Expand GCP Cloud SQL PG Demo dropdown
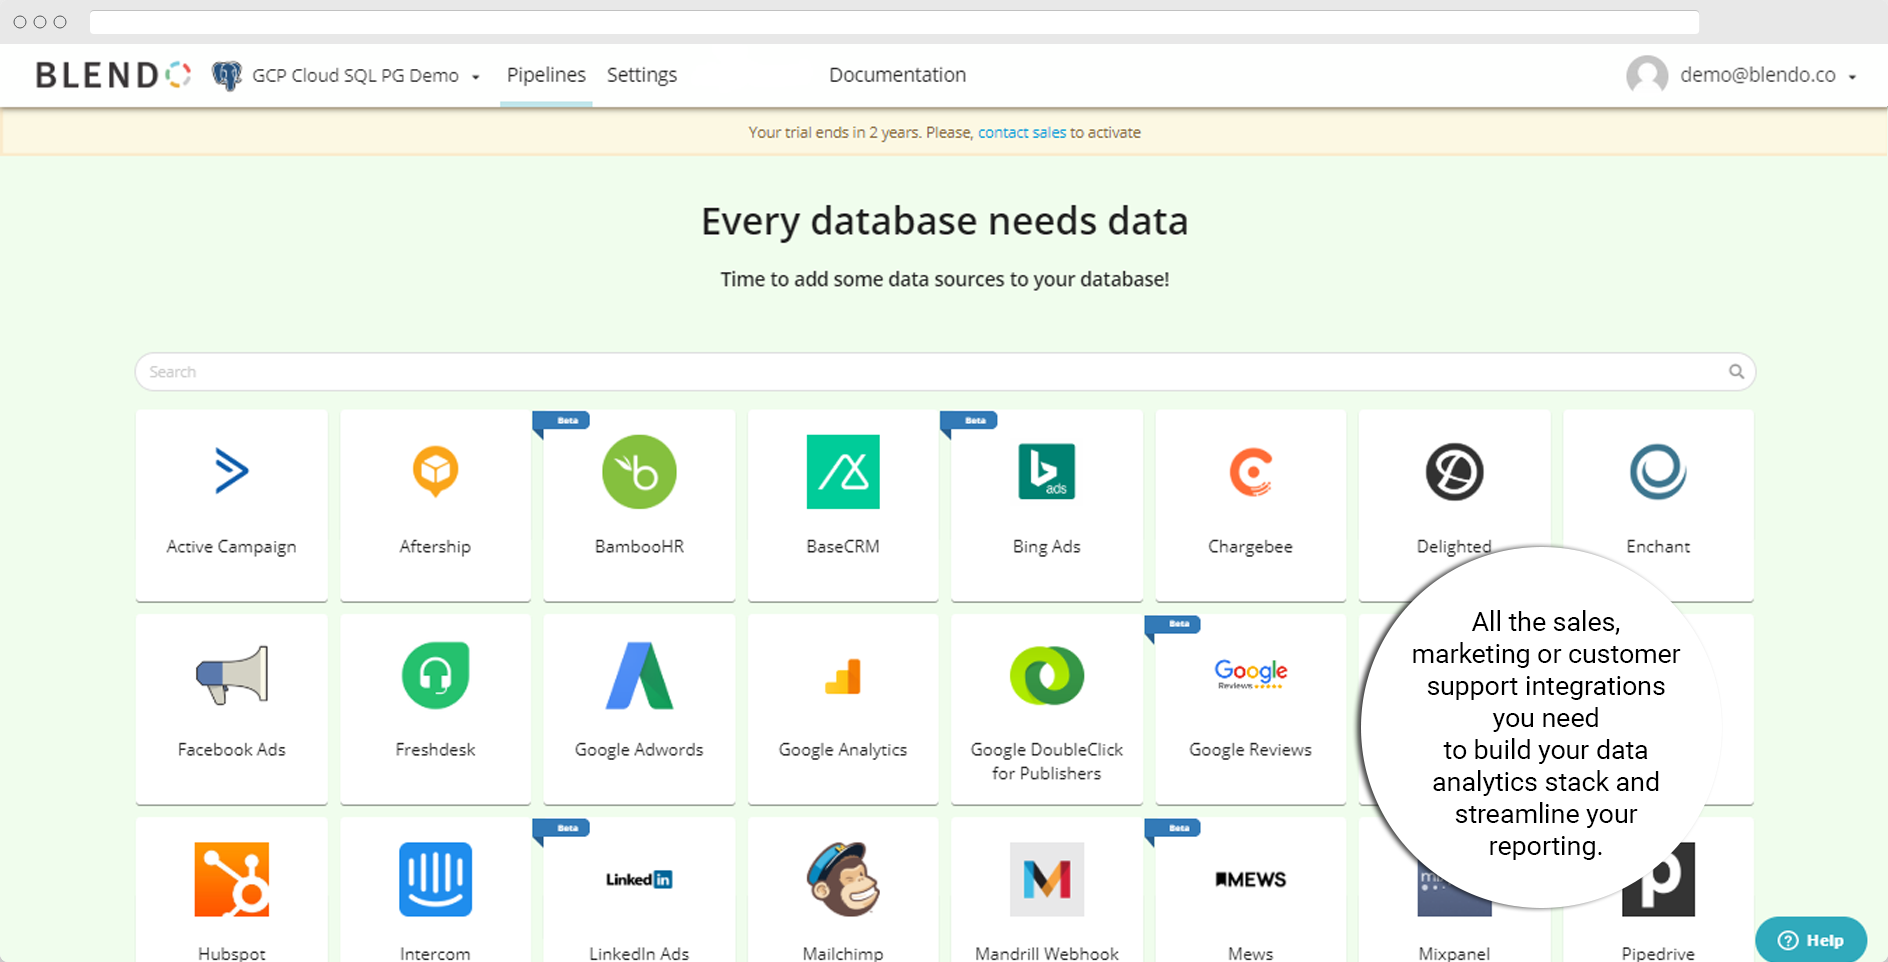This screenshot has width=1888, height=962. point(366,76)
